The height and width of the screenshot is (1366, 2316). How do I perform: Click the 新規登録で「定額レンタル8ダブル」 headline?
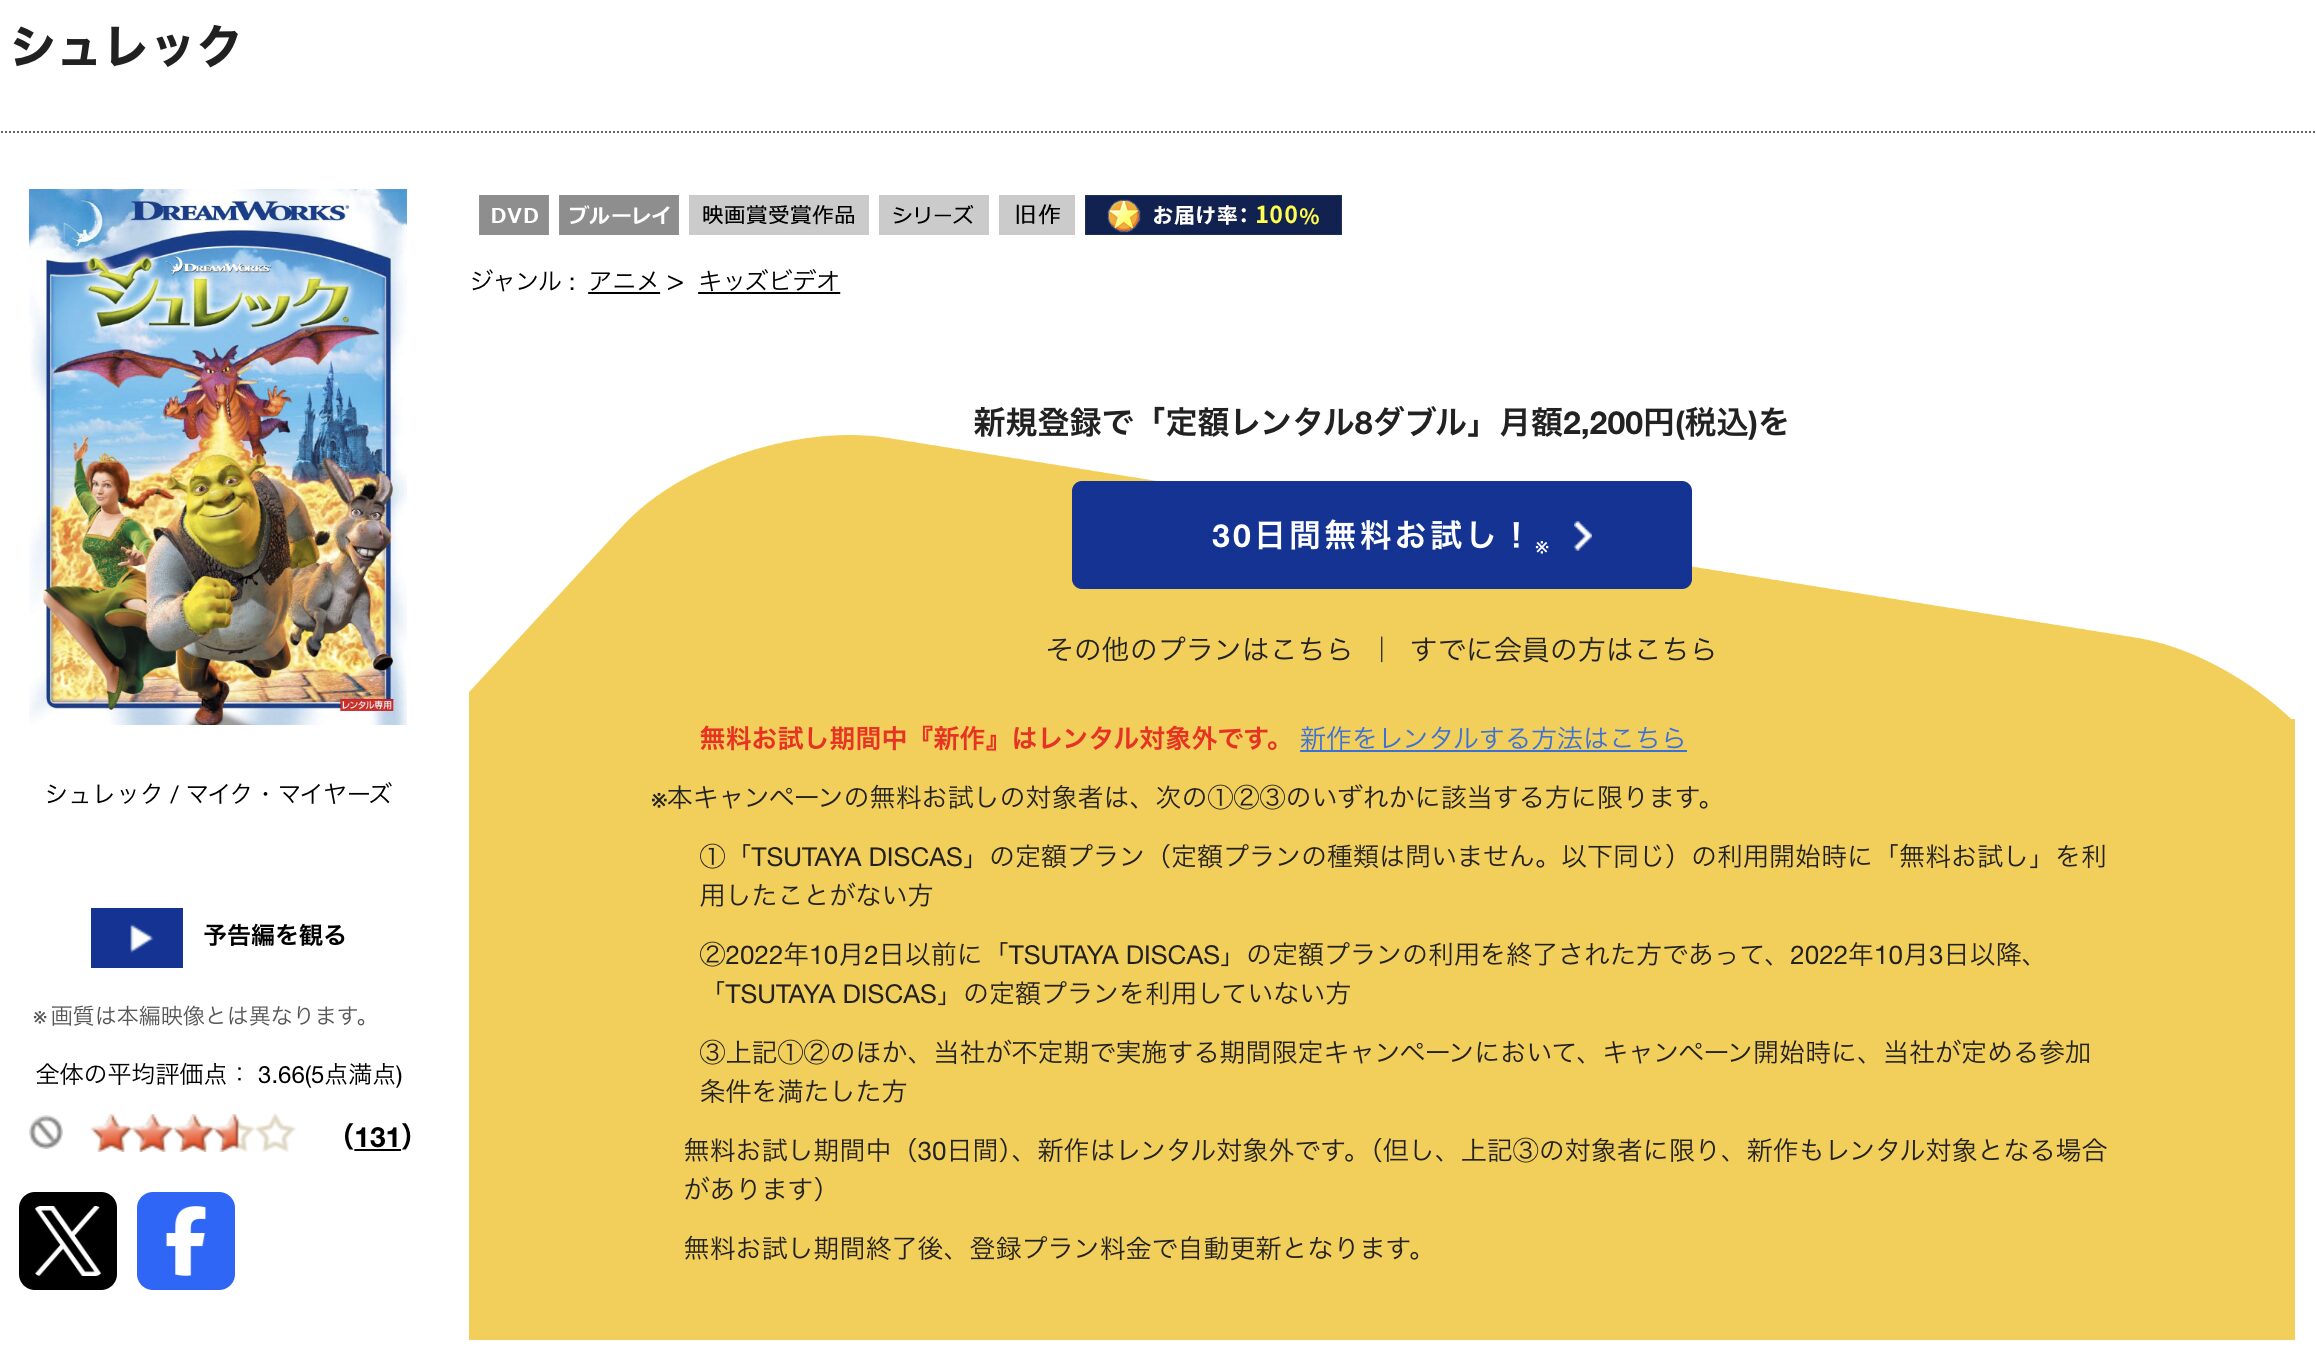click(x=1380, y=422)
